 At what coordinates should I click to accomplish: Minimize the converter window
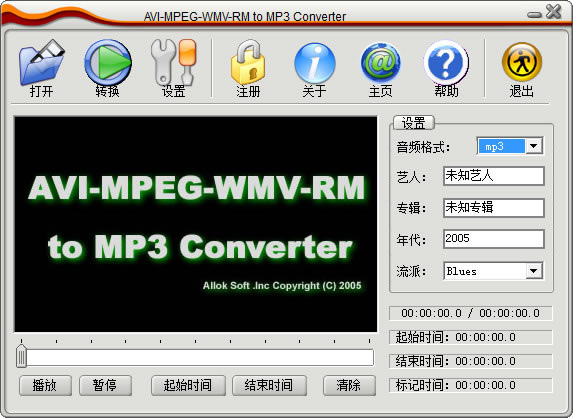[x=534, y=15]
